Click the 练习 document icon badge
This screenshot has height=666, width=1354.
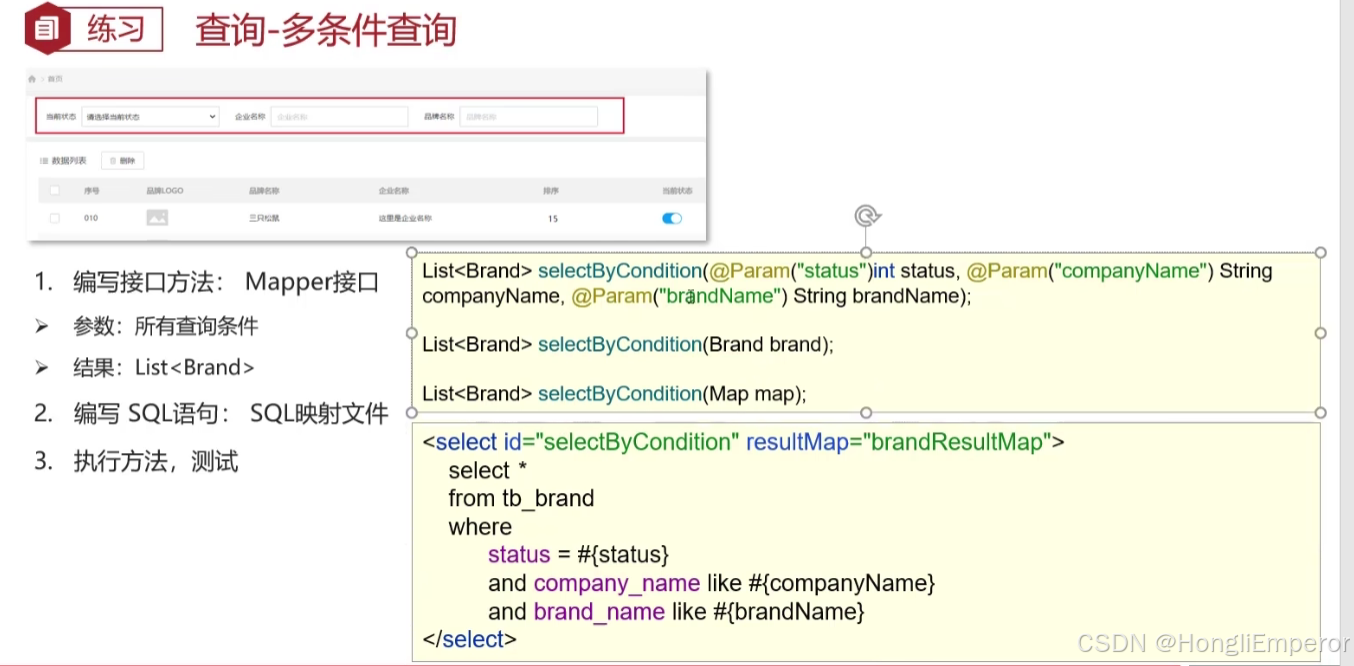click(46, 29)
